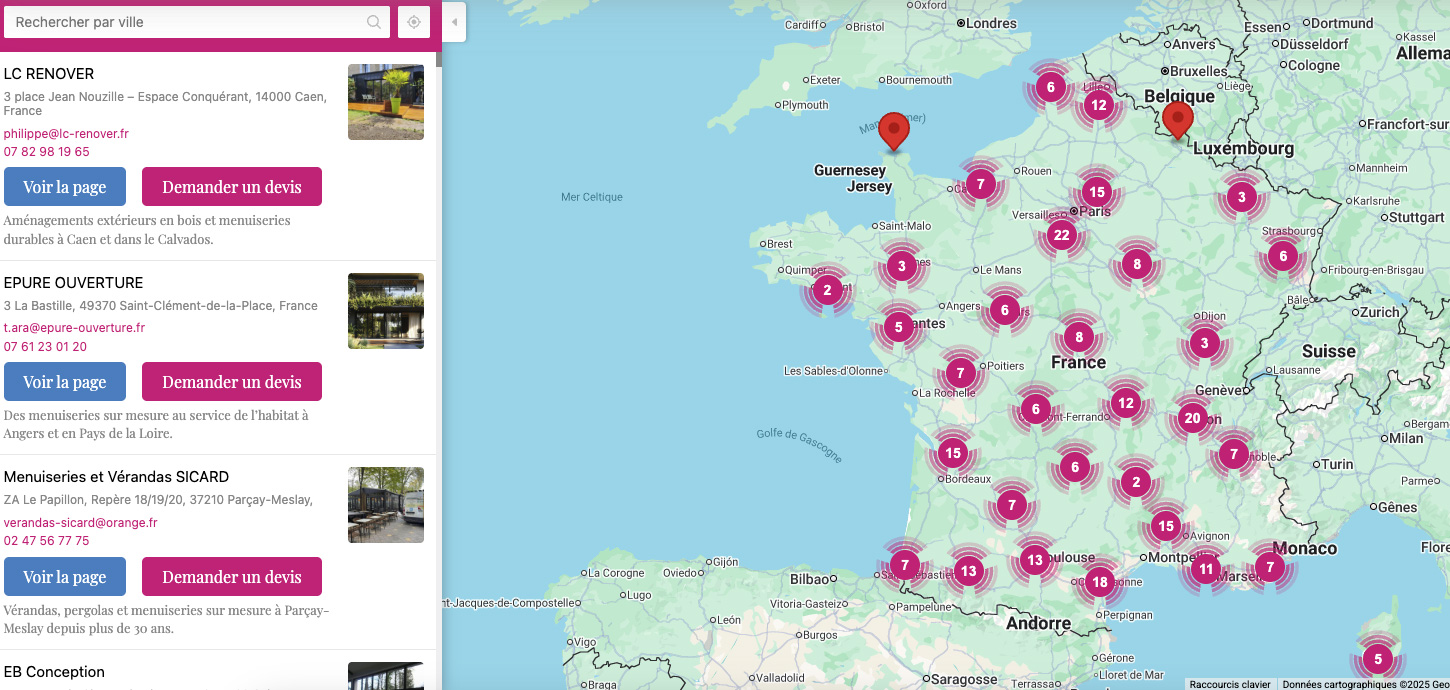The width and height of the screenshot is (1450, 690).
Task: Open LC RENOVER page with Voir la page
Action: [x=65, y=187]
